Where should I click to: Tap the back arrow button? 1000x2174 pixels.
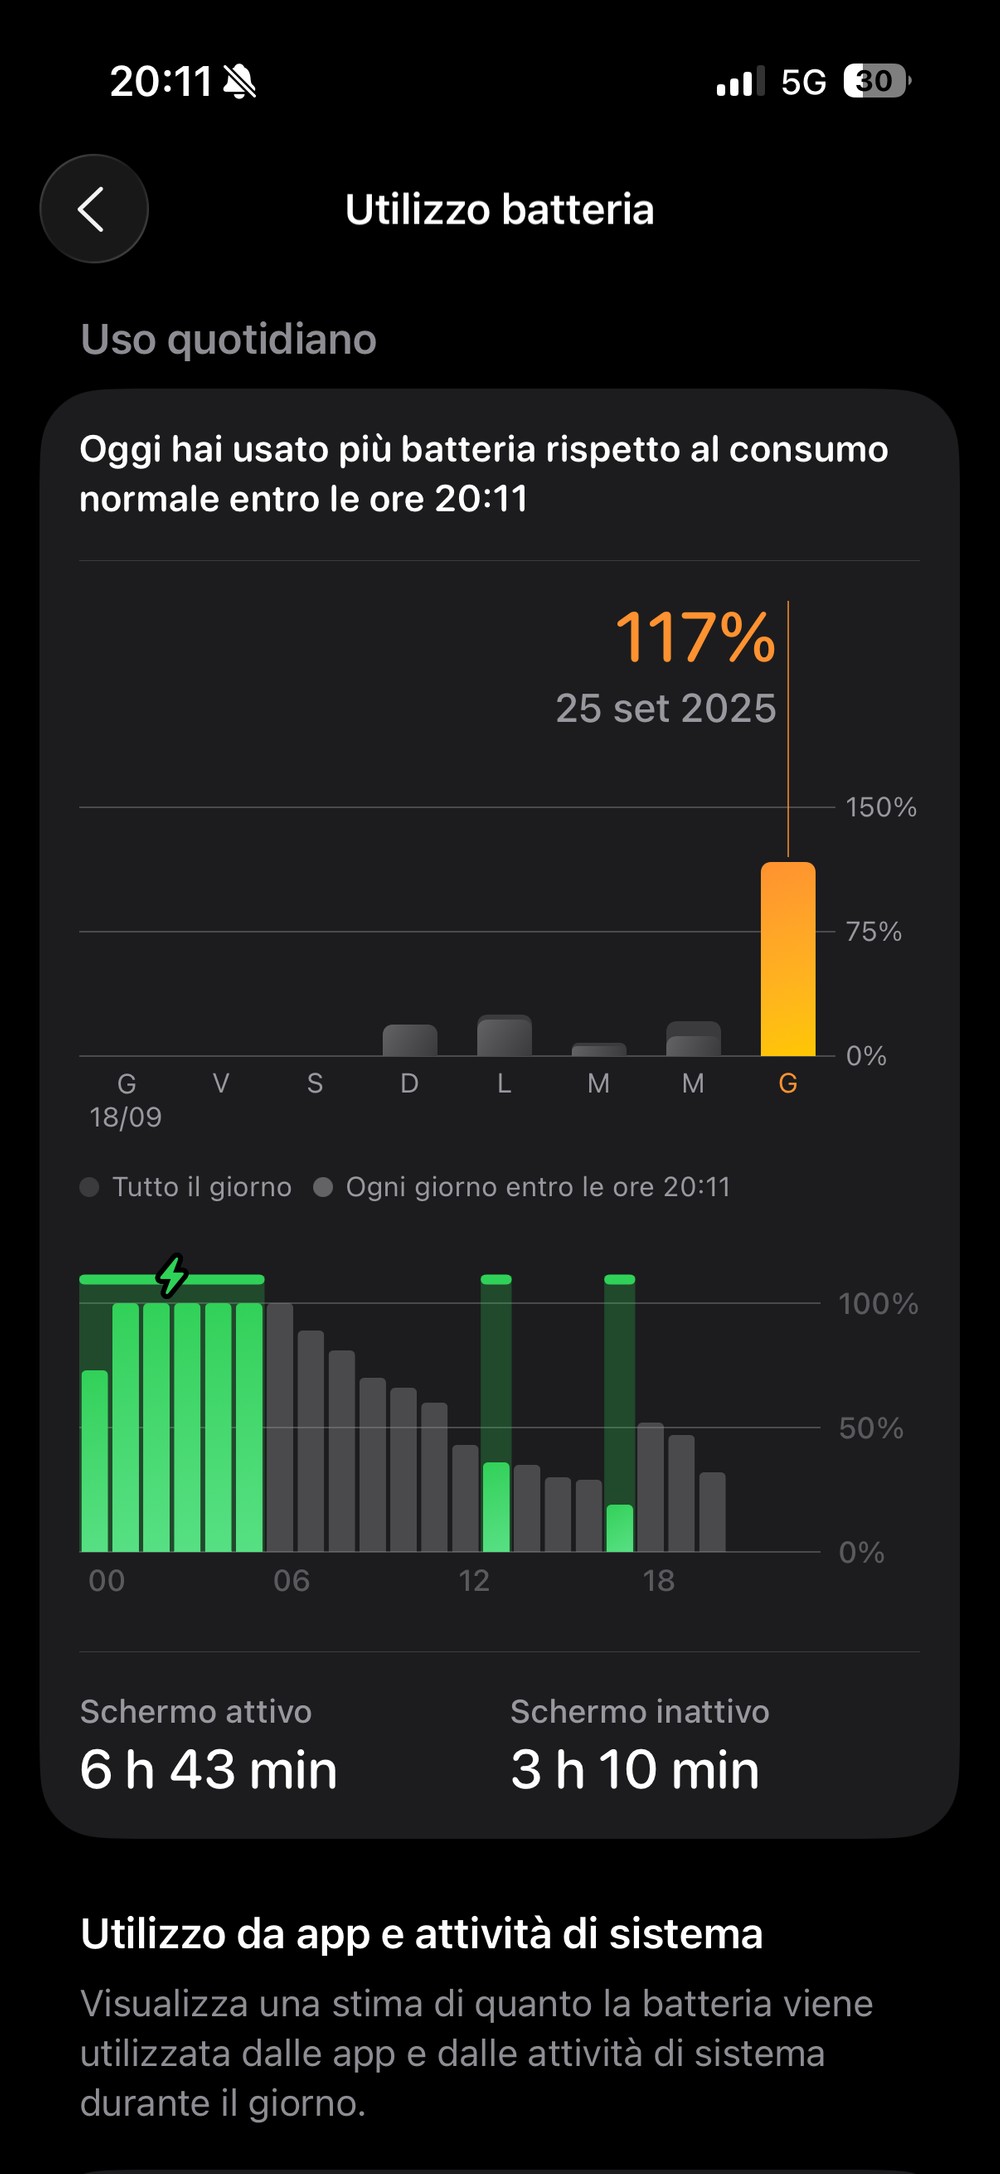pyautogui.click(x=93, y=209)
